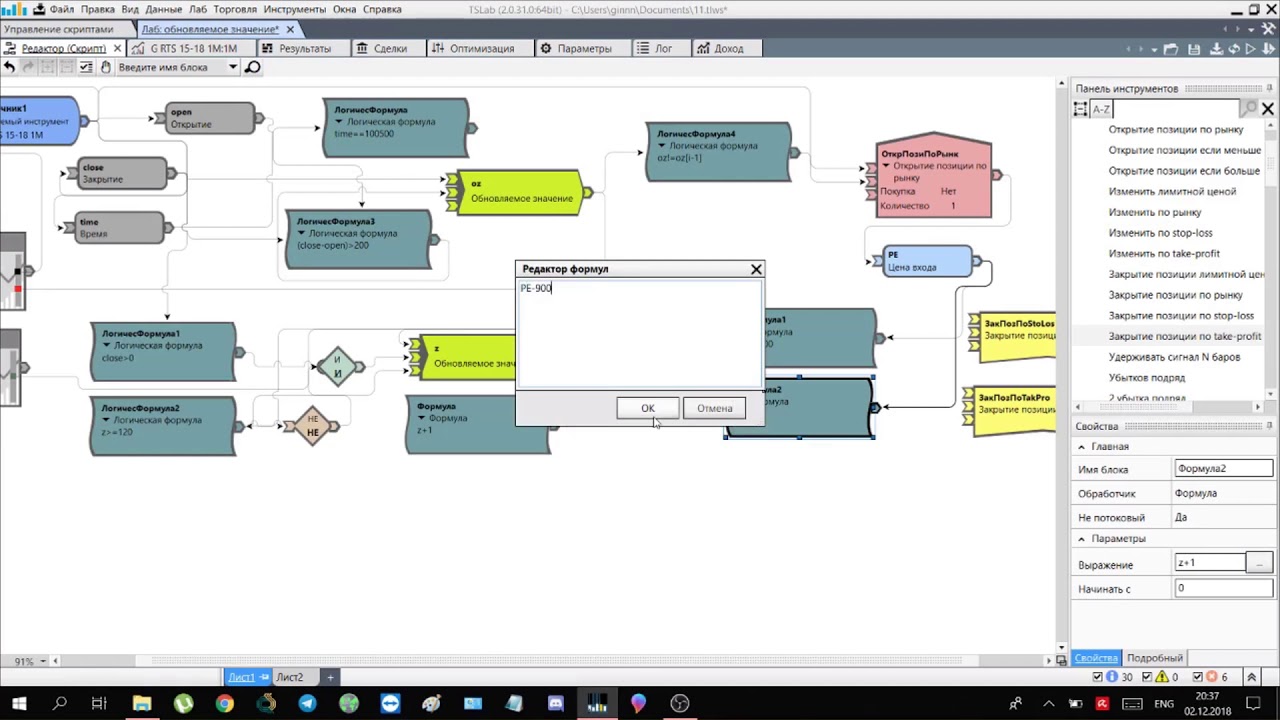Click the floppy disk save icon
Viewport: 1280px width, 720px height.
pyautogui.click(x=1195, y=48)
